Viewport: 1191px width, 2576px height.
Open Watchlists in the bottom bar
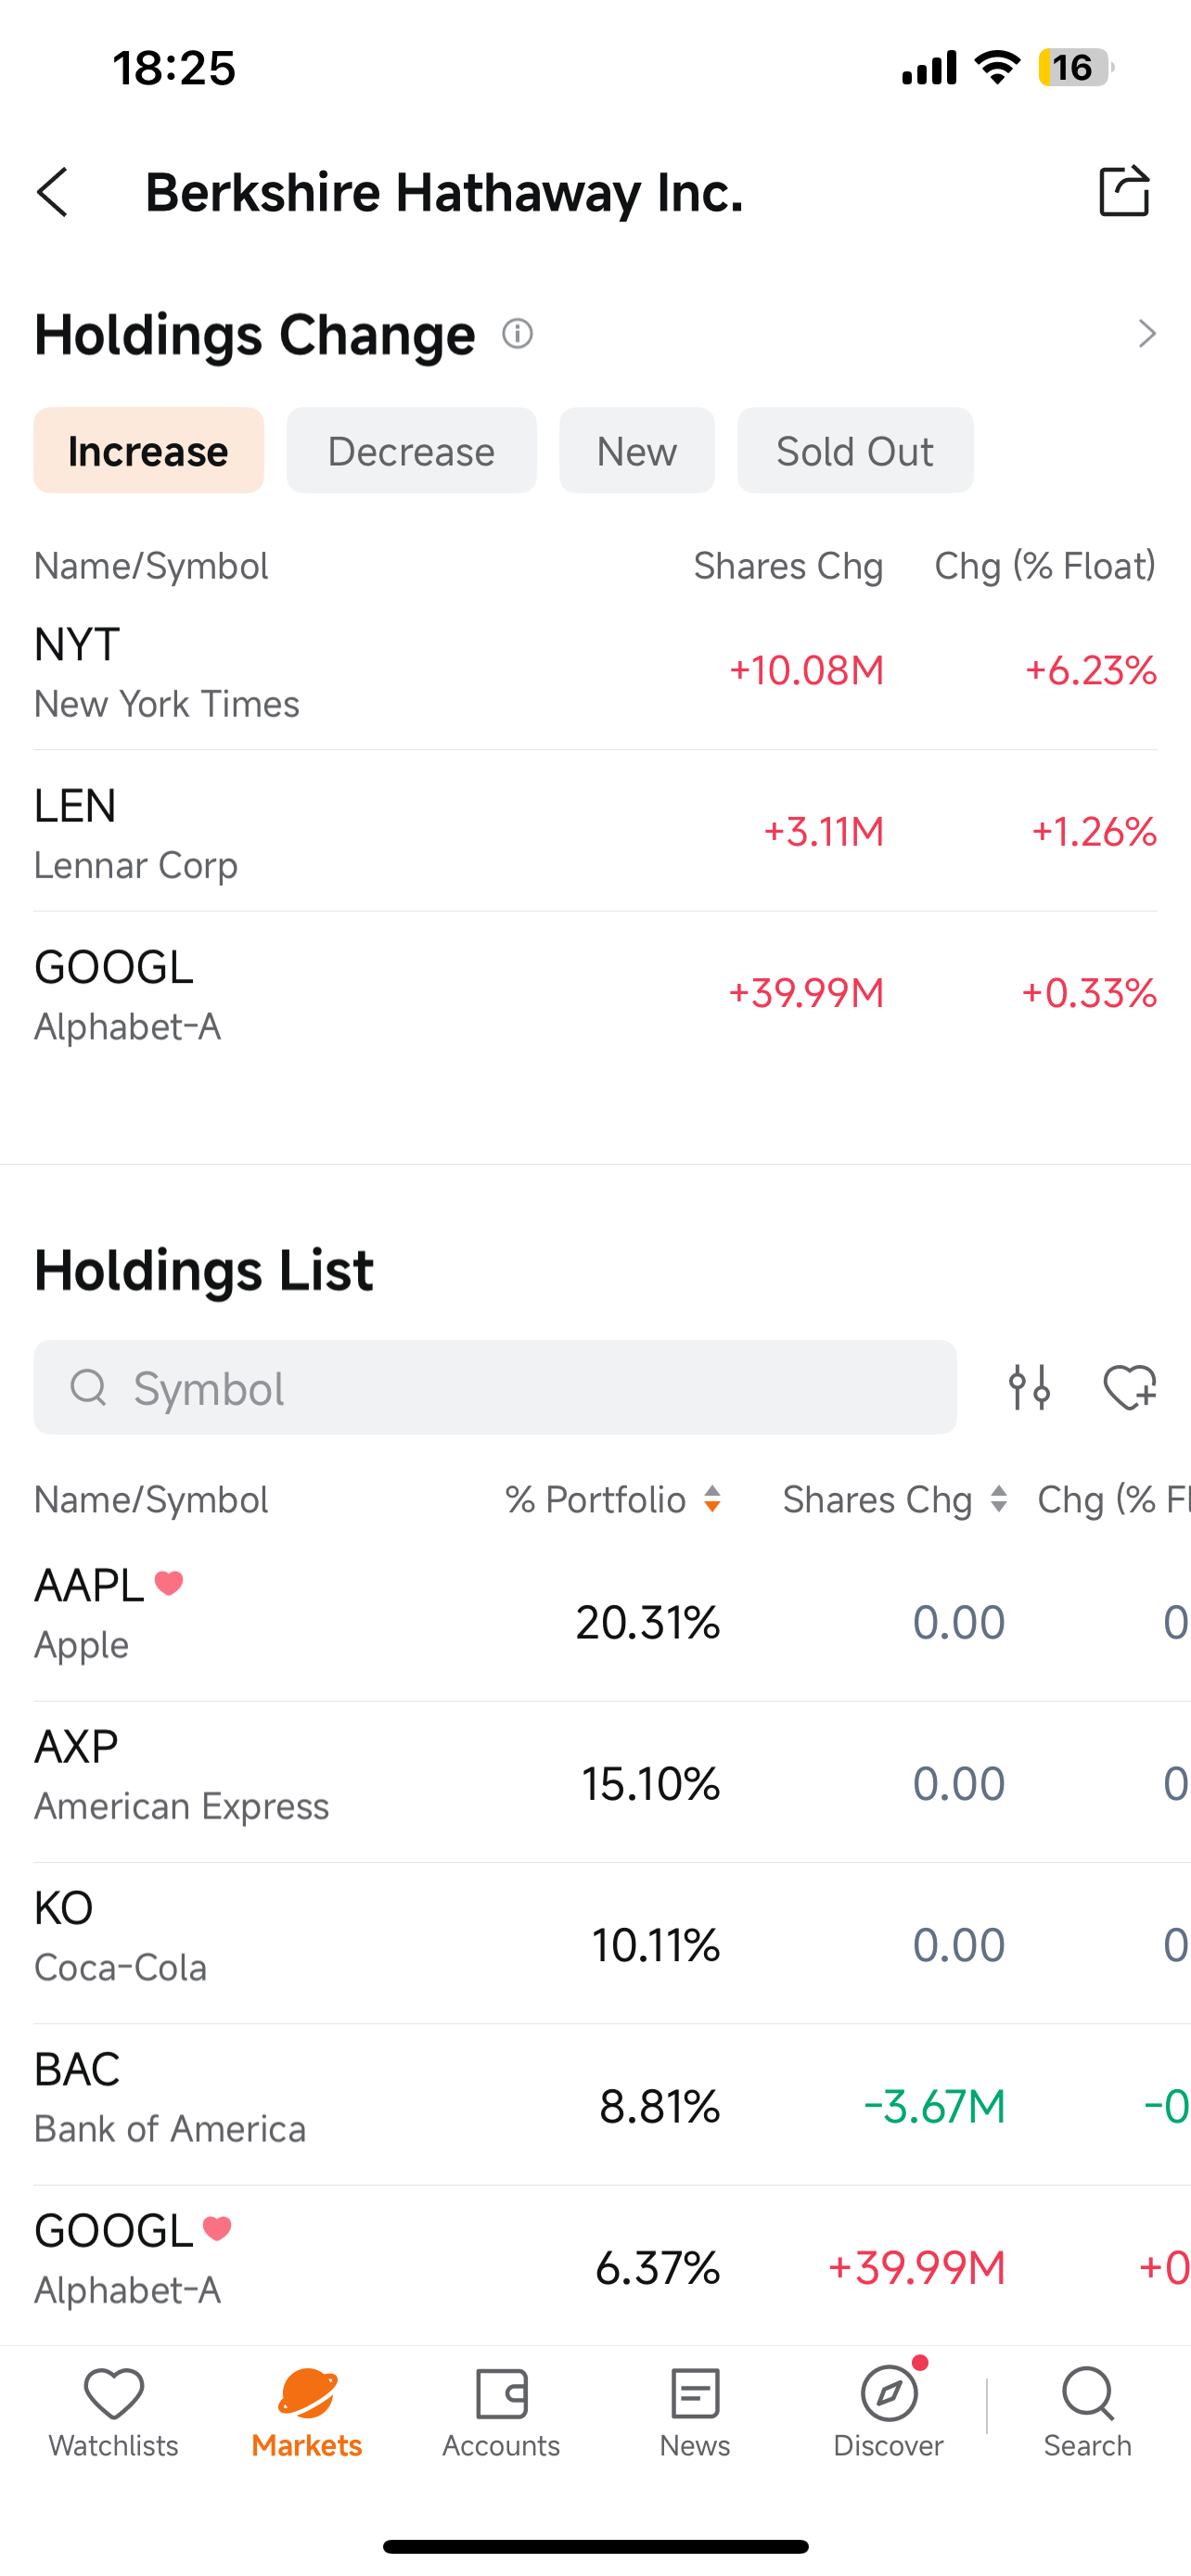point(114,2413)
